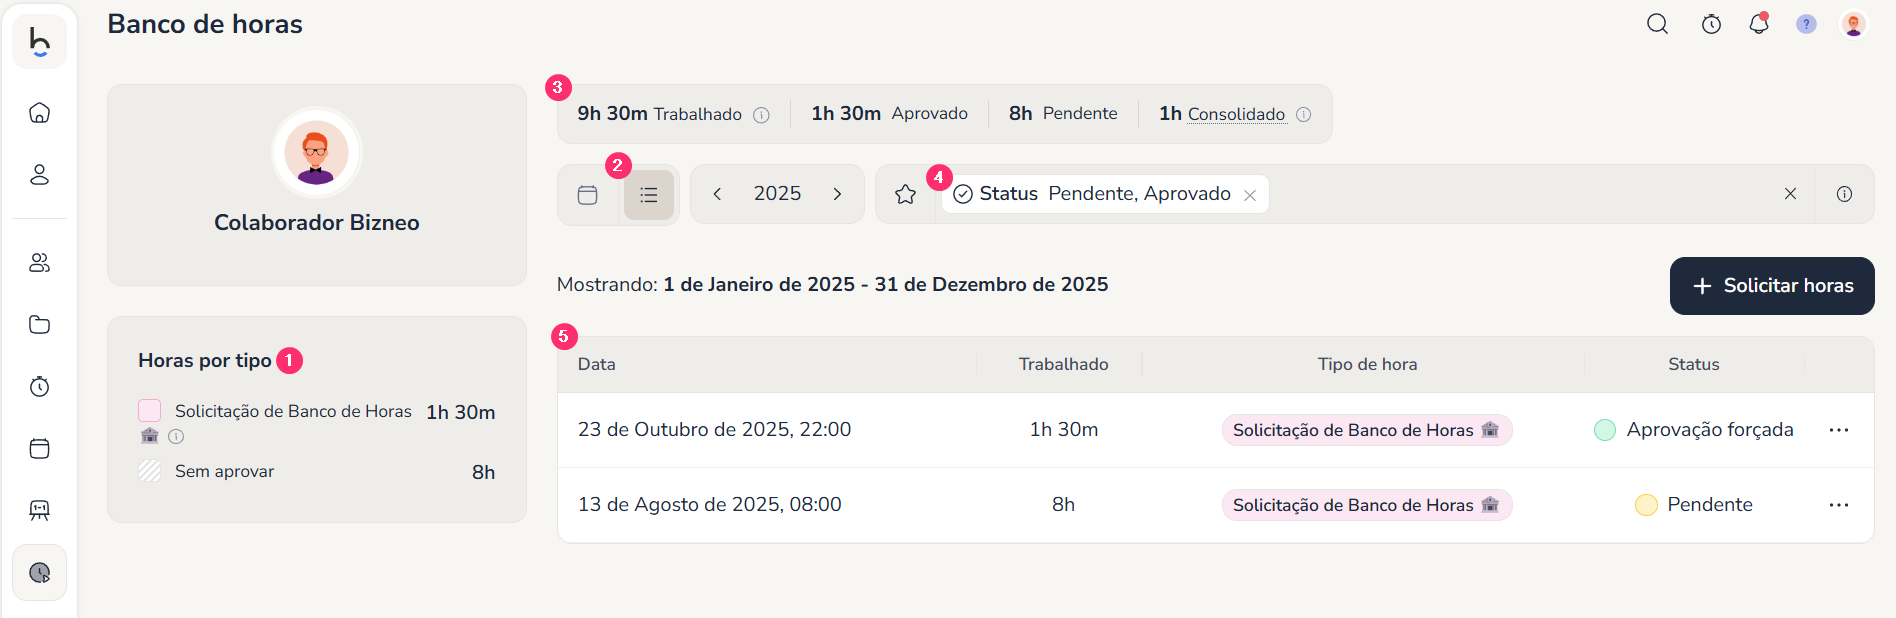
Task: Remove the Status filter chip
Action: coord(1250,195)
